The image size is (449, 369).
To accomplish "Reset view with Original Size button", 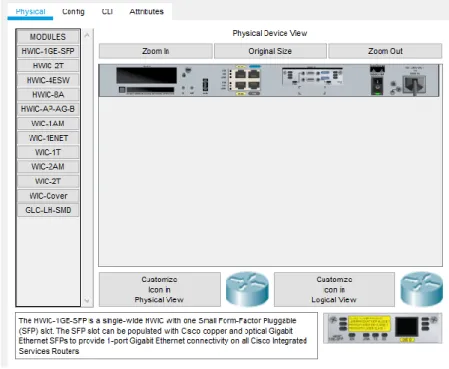I will [x=270, y=51].
